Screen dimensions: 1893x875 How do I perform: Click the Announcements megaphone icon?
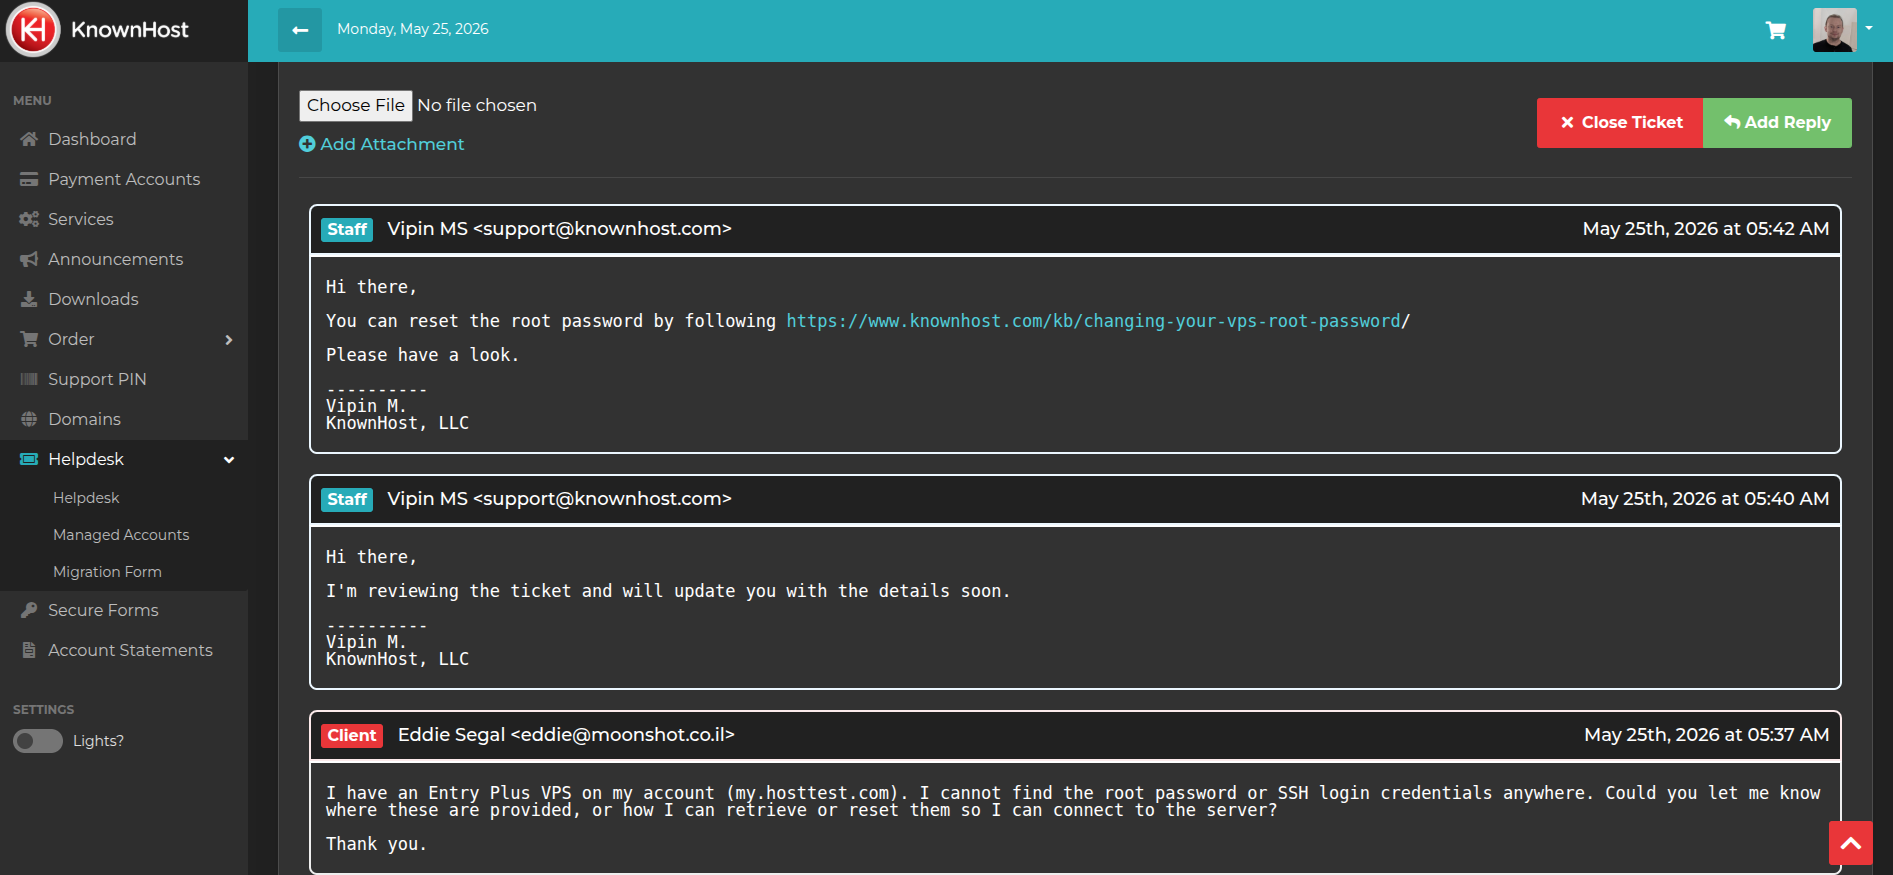29,259
